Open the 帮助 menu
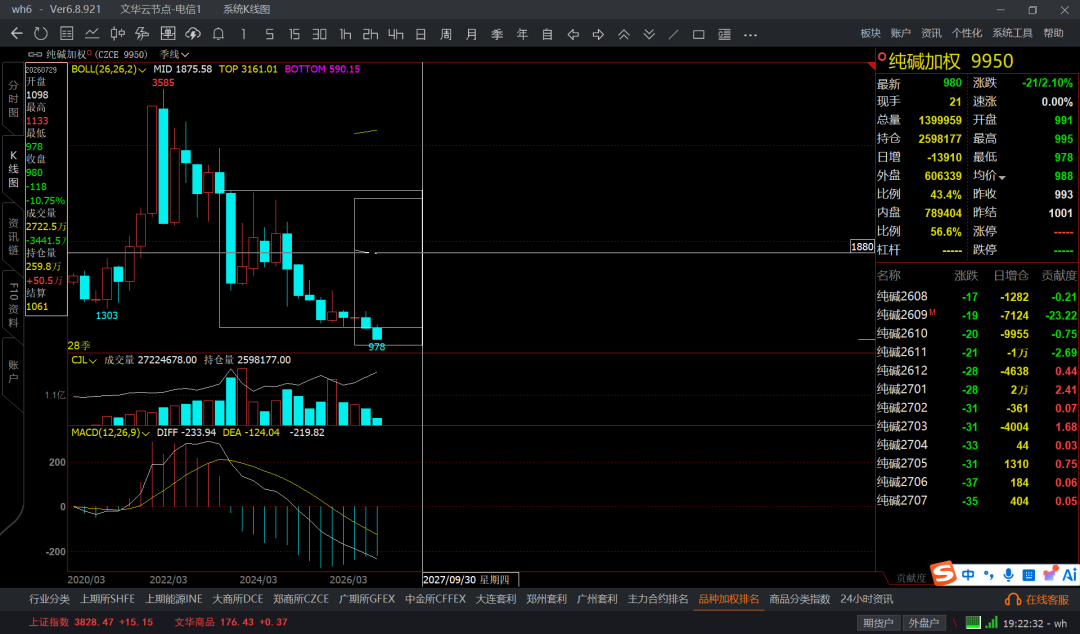 1053,33
